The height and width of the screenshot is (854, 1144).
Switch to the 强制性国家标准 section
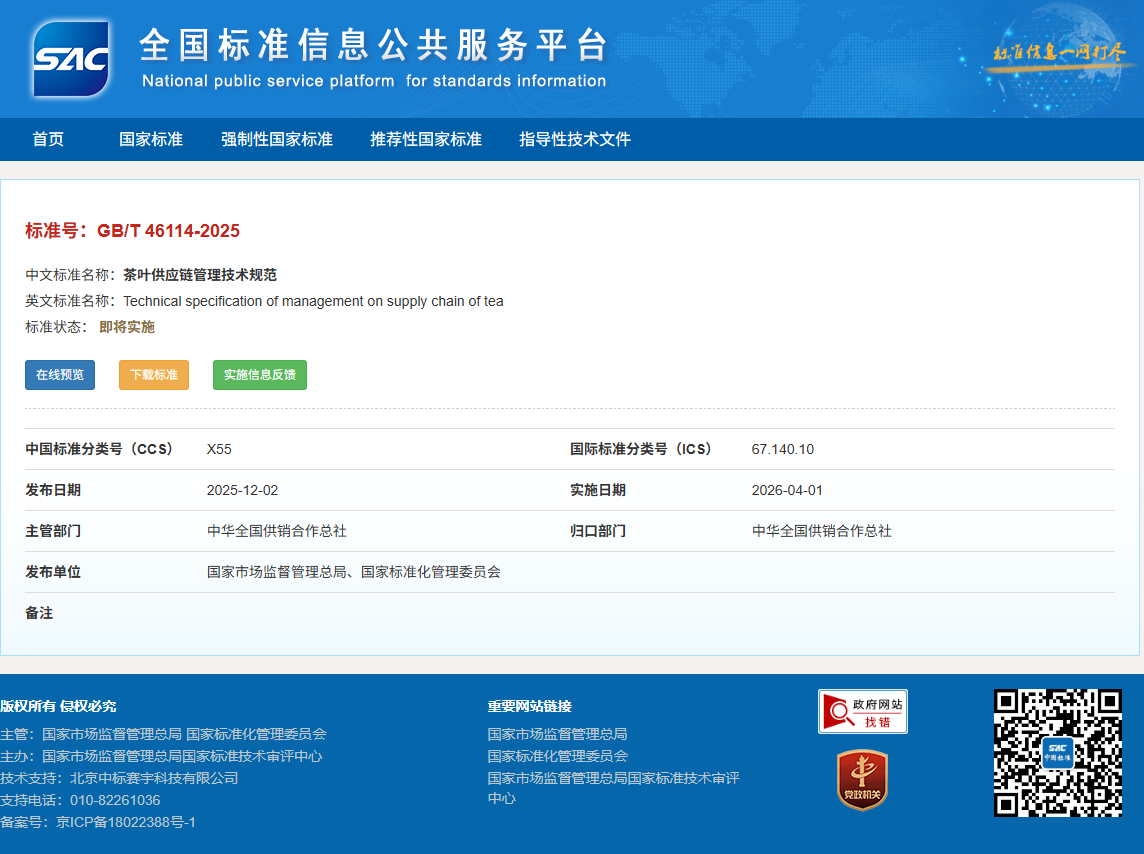pos(277,140)
